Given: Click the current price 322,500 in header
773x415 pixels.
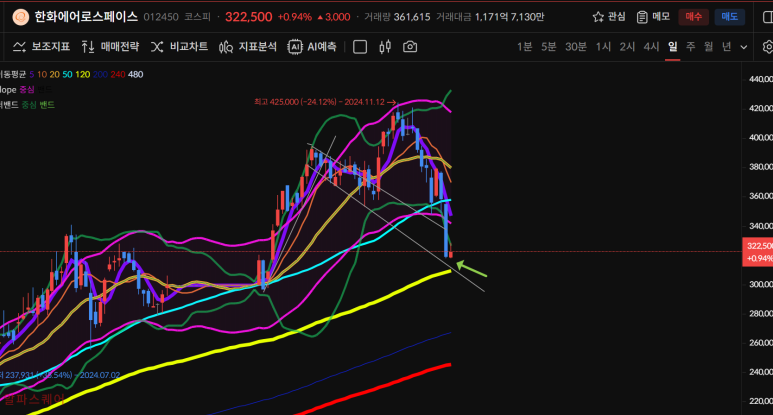Looking at the screenshot, I should pos(248,17).
